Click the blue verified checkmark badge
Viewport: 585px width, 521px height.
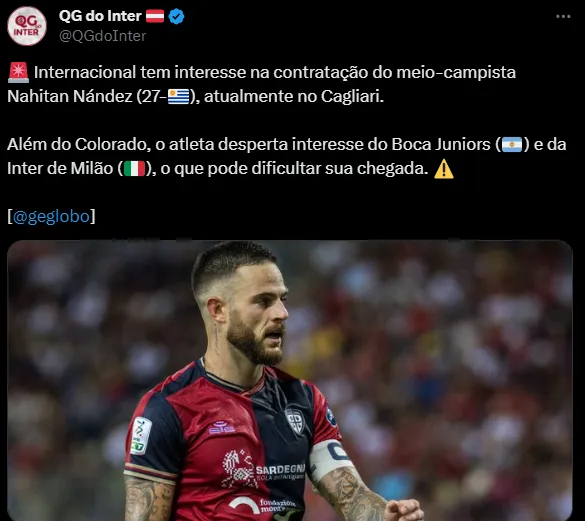click(x=176, y=16)
